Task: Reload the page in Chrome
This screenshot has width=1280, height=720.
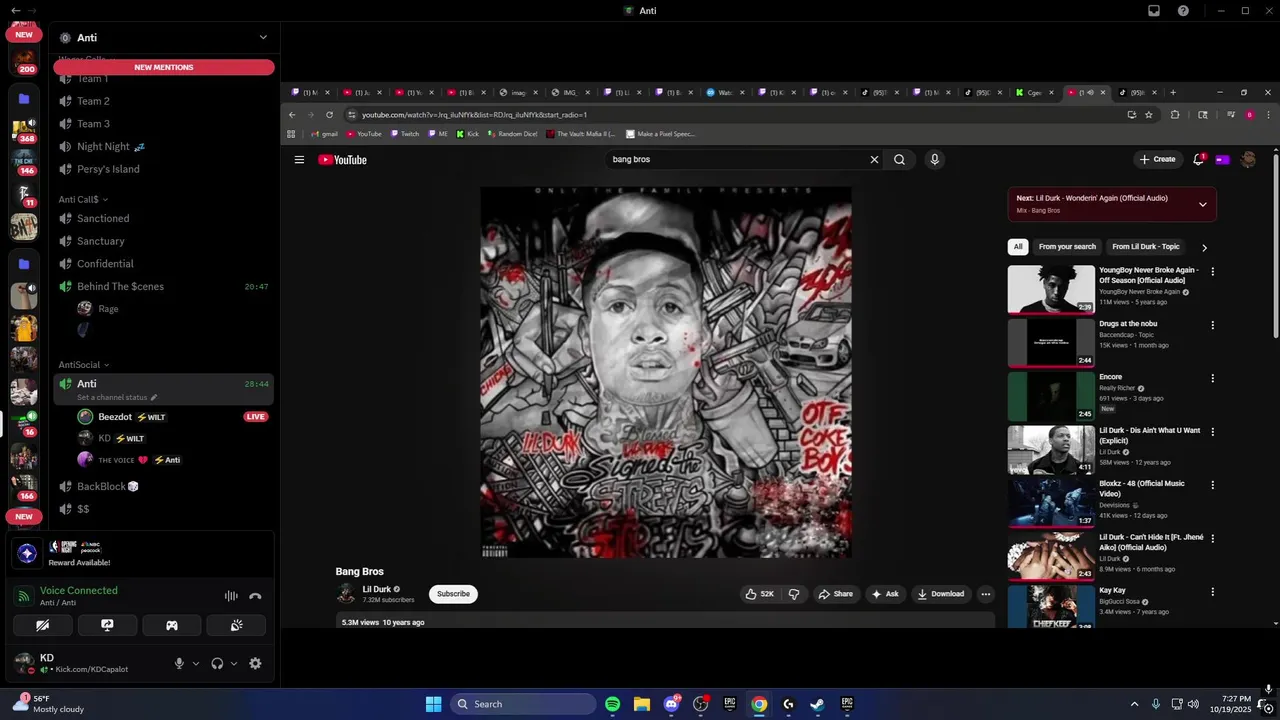Action: coord(329,115)
